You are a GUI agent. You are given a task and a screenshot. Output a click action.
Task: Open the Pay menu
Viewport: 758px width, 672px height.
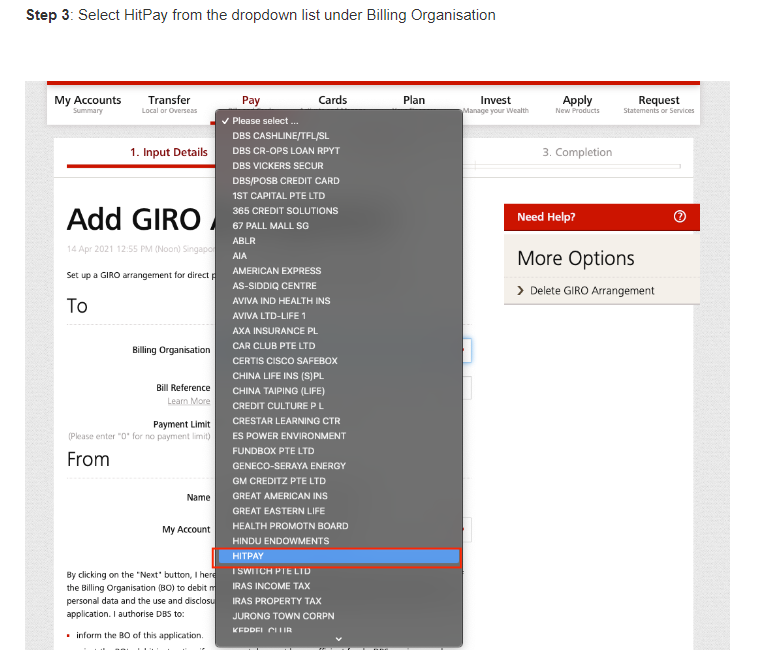pos(251,101)
